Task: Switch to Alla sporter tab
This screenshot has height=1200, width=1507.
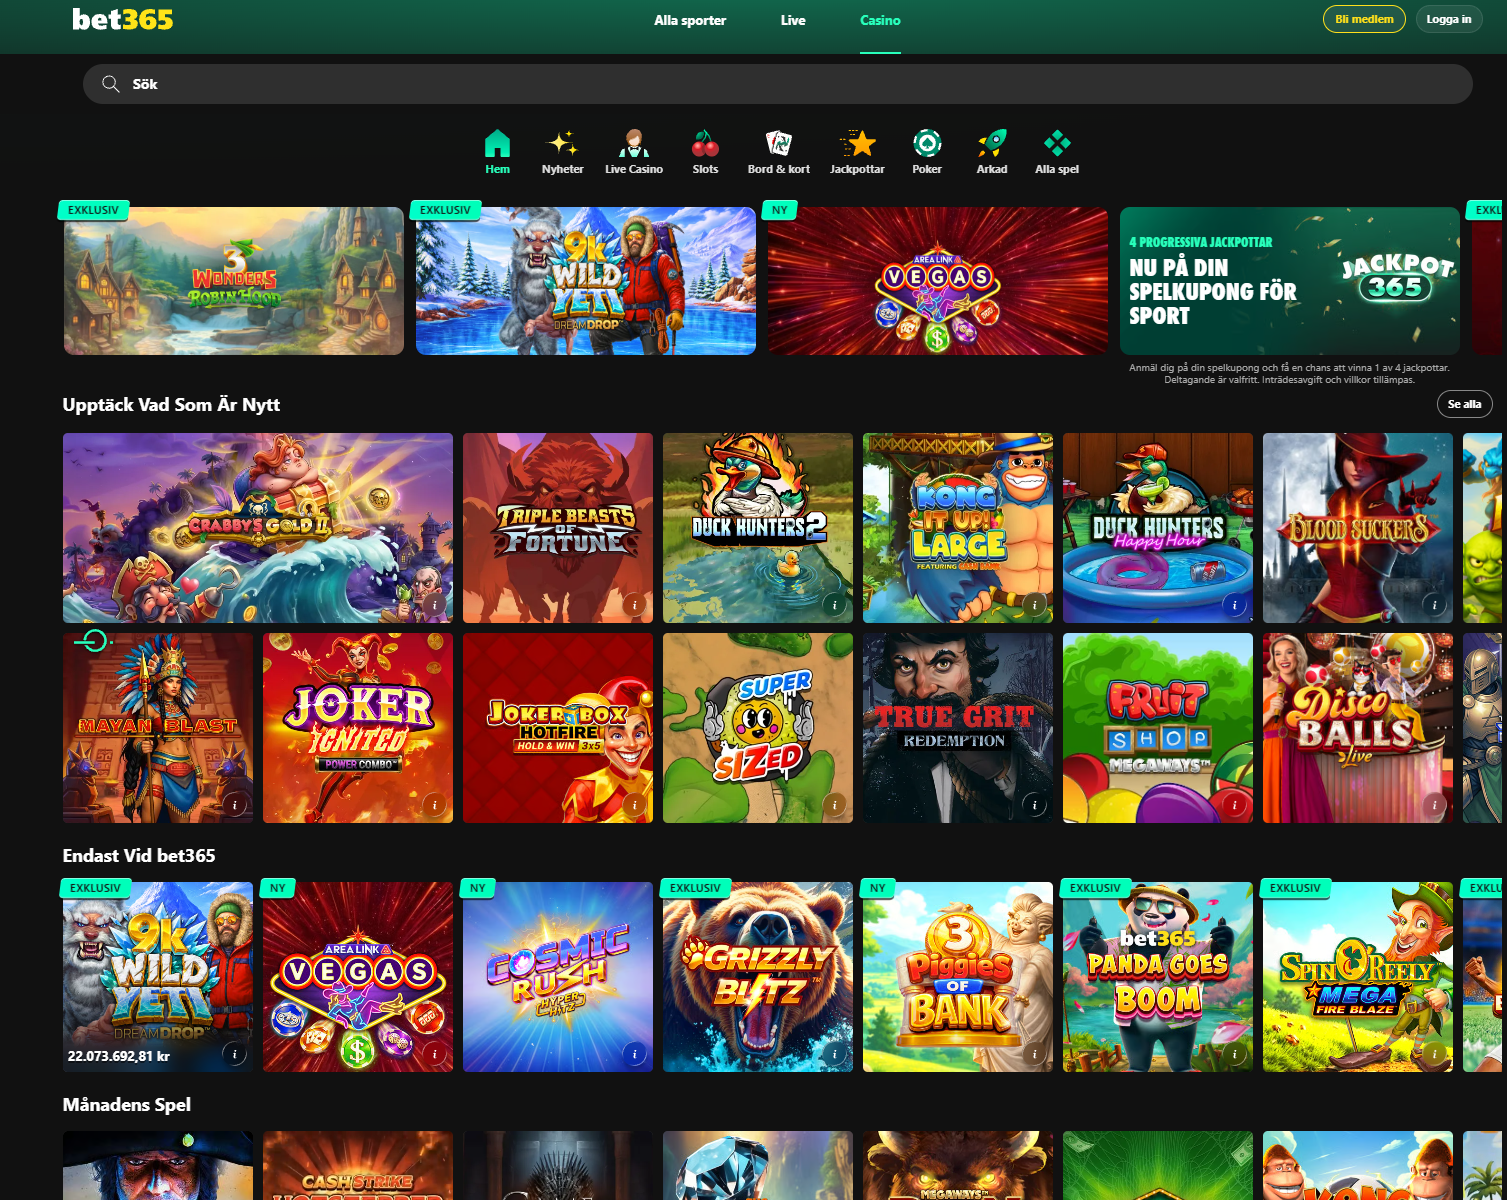Action: coord(690,20)
